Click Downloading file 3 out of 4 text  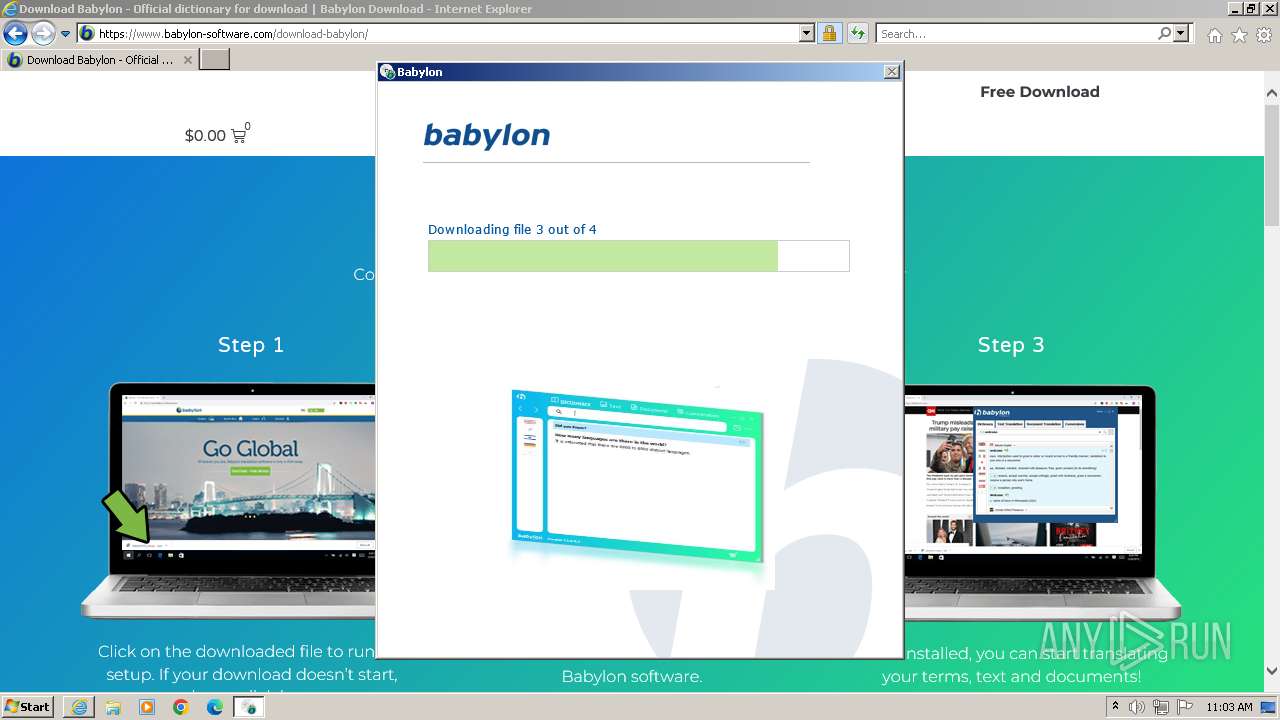pos(512,229)
